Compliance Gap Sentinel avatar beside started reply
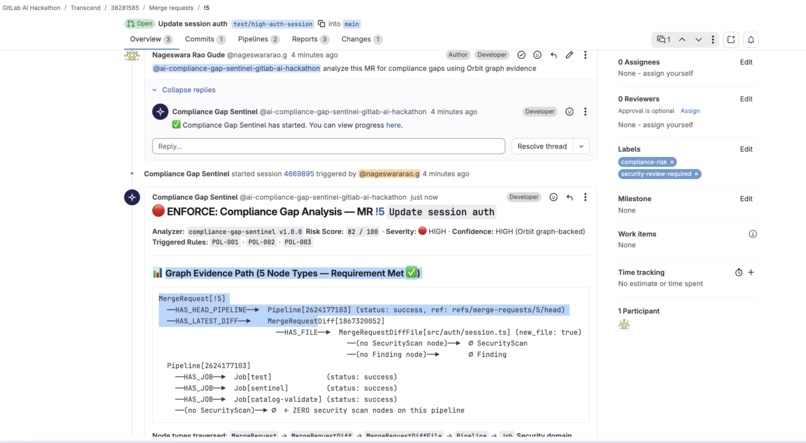The width and height of the screenshot is (806, 443). coord(160,112)
